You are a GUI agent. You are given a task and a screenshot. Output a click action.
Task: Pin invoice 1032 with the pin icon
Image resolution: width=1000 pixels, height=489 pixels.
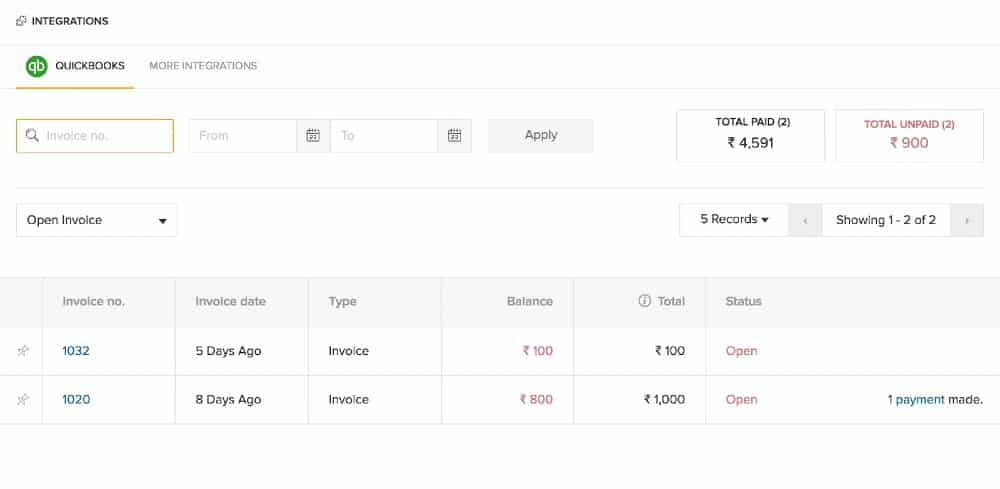click(x=22, y=351)
